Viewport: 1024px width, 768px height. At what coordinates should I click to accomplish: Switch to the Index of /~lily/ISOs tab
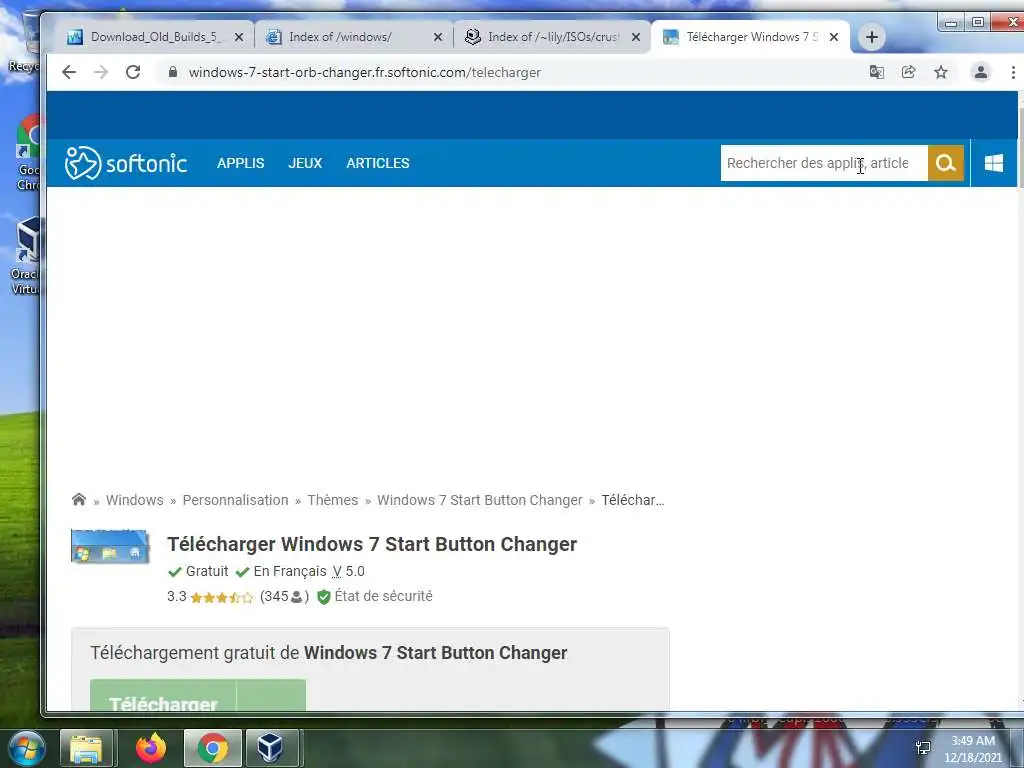(x=552, y=37)
